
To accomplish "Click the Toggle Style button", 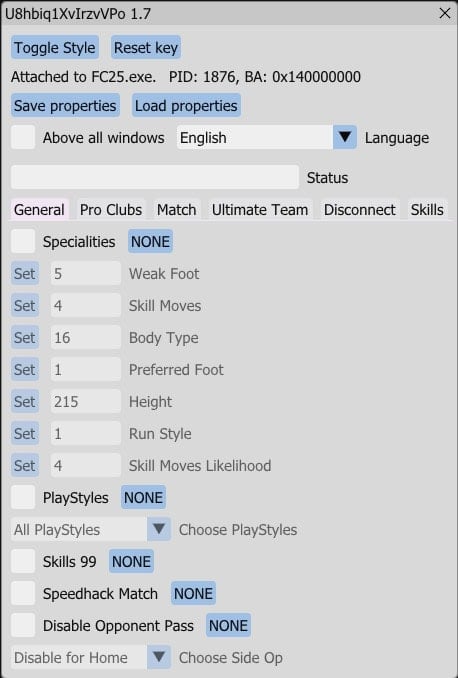I will point(54,48).
